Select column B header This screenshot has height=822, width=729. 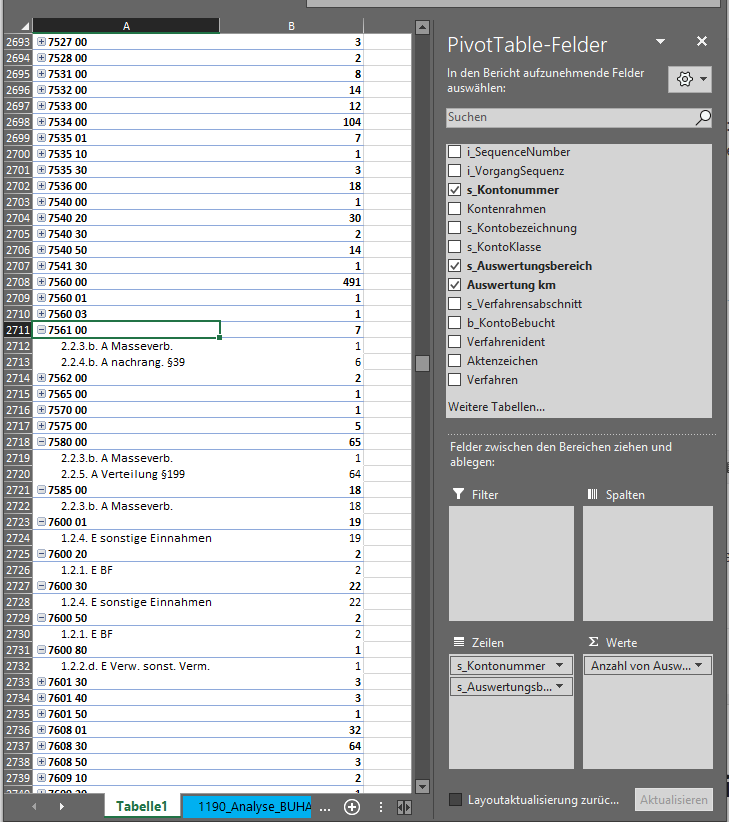pyautogui.click(x=291, y=26)
